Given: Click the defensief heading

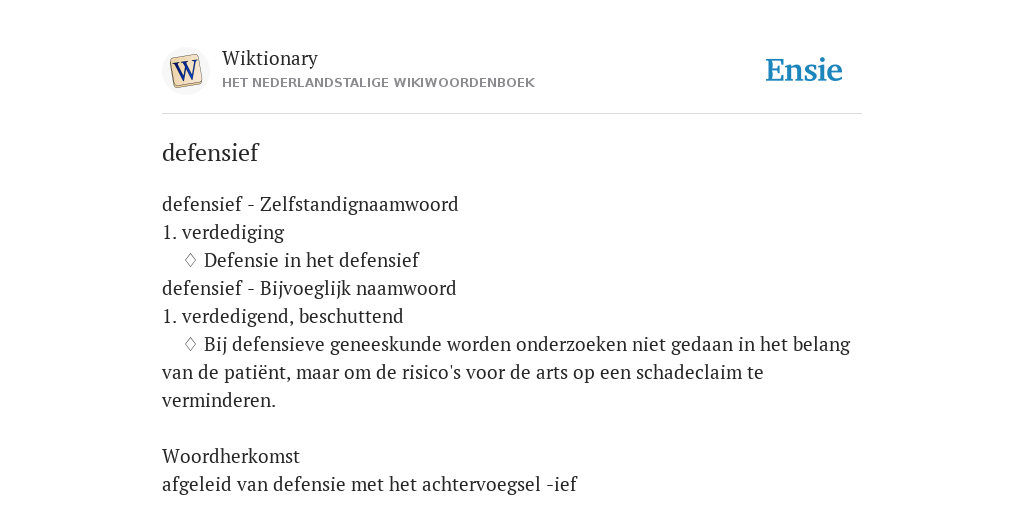Looking at the screenshot, I should [210, 153].
